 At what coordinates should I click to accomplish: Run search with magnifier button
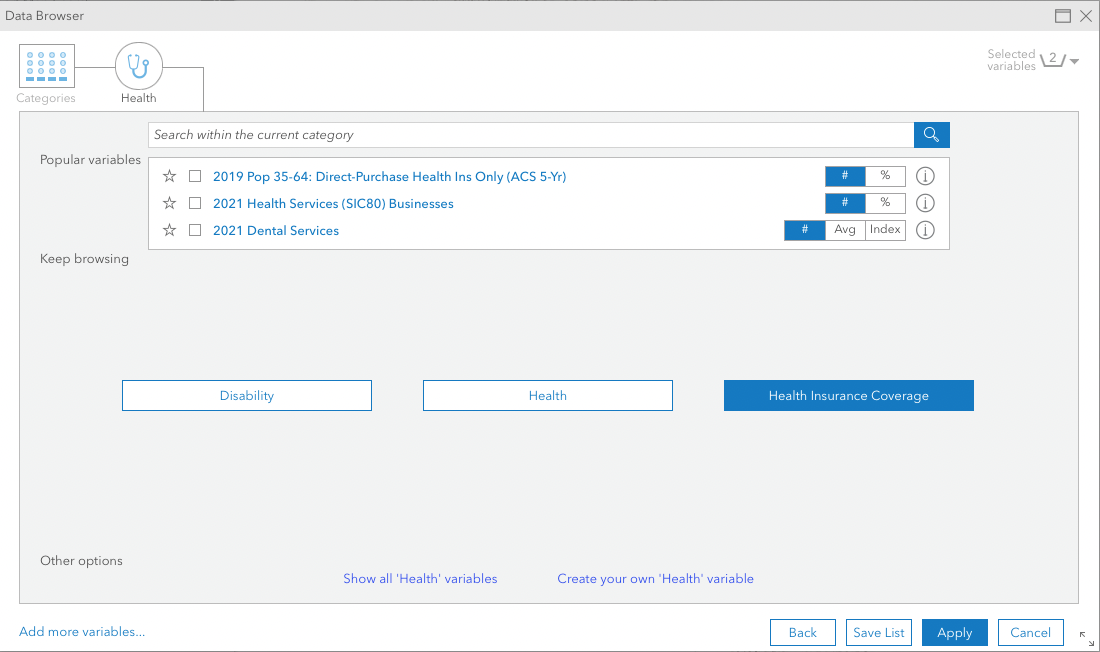(932, 135)
